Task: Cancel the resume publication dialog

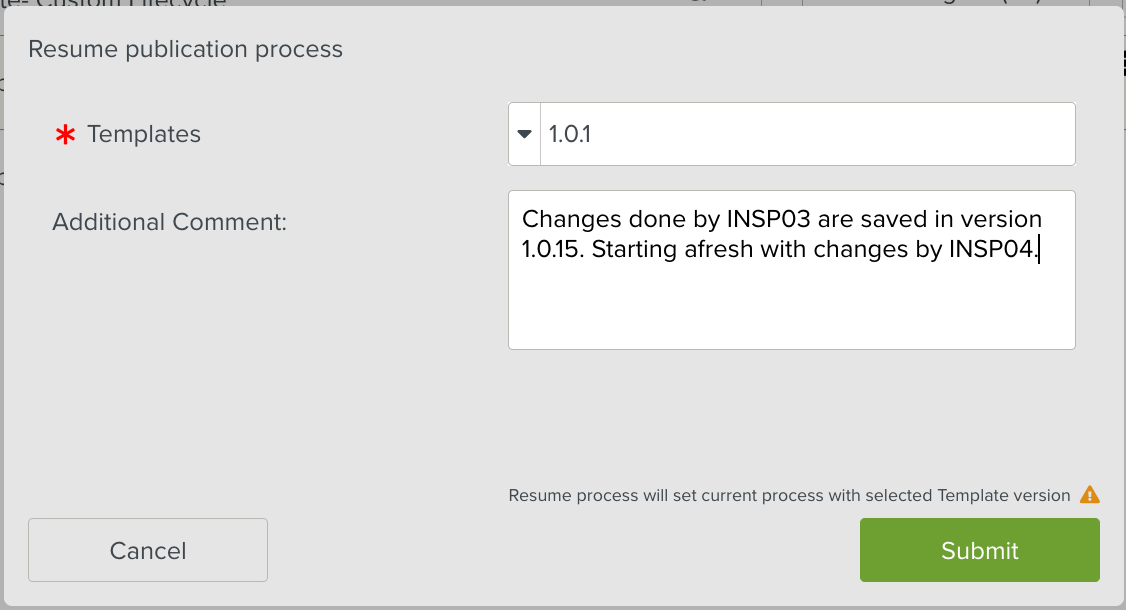Action: pyautogui.click(x=148, y=550)
